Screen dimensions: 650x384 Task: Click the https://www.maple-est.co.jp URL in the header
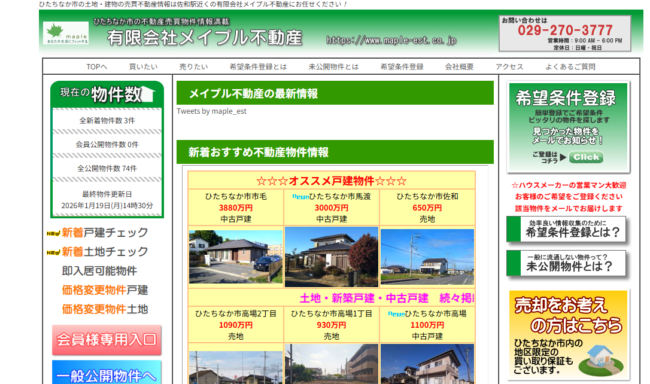coord(391,40)
